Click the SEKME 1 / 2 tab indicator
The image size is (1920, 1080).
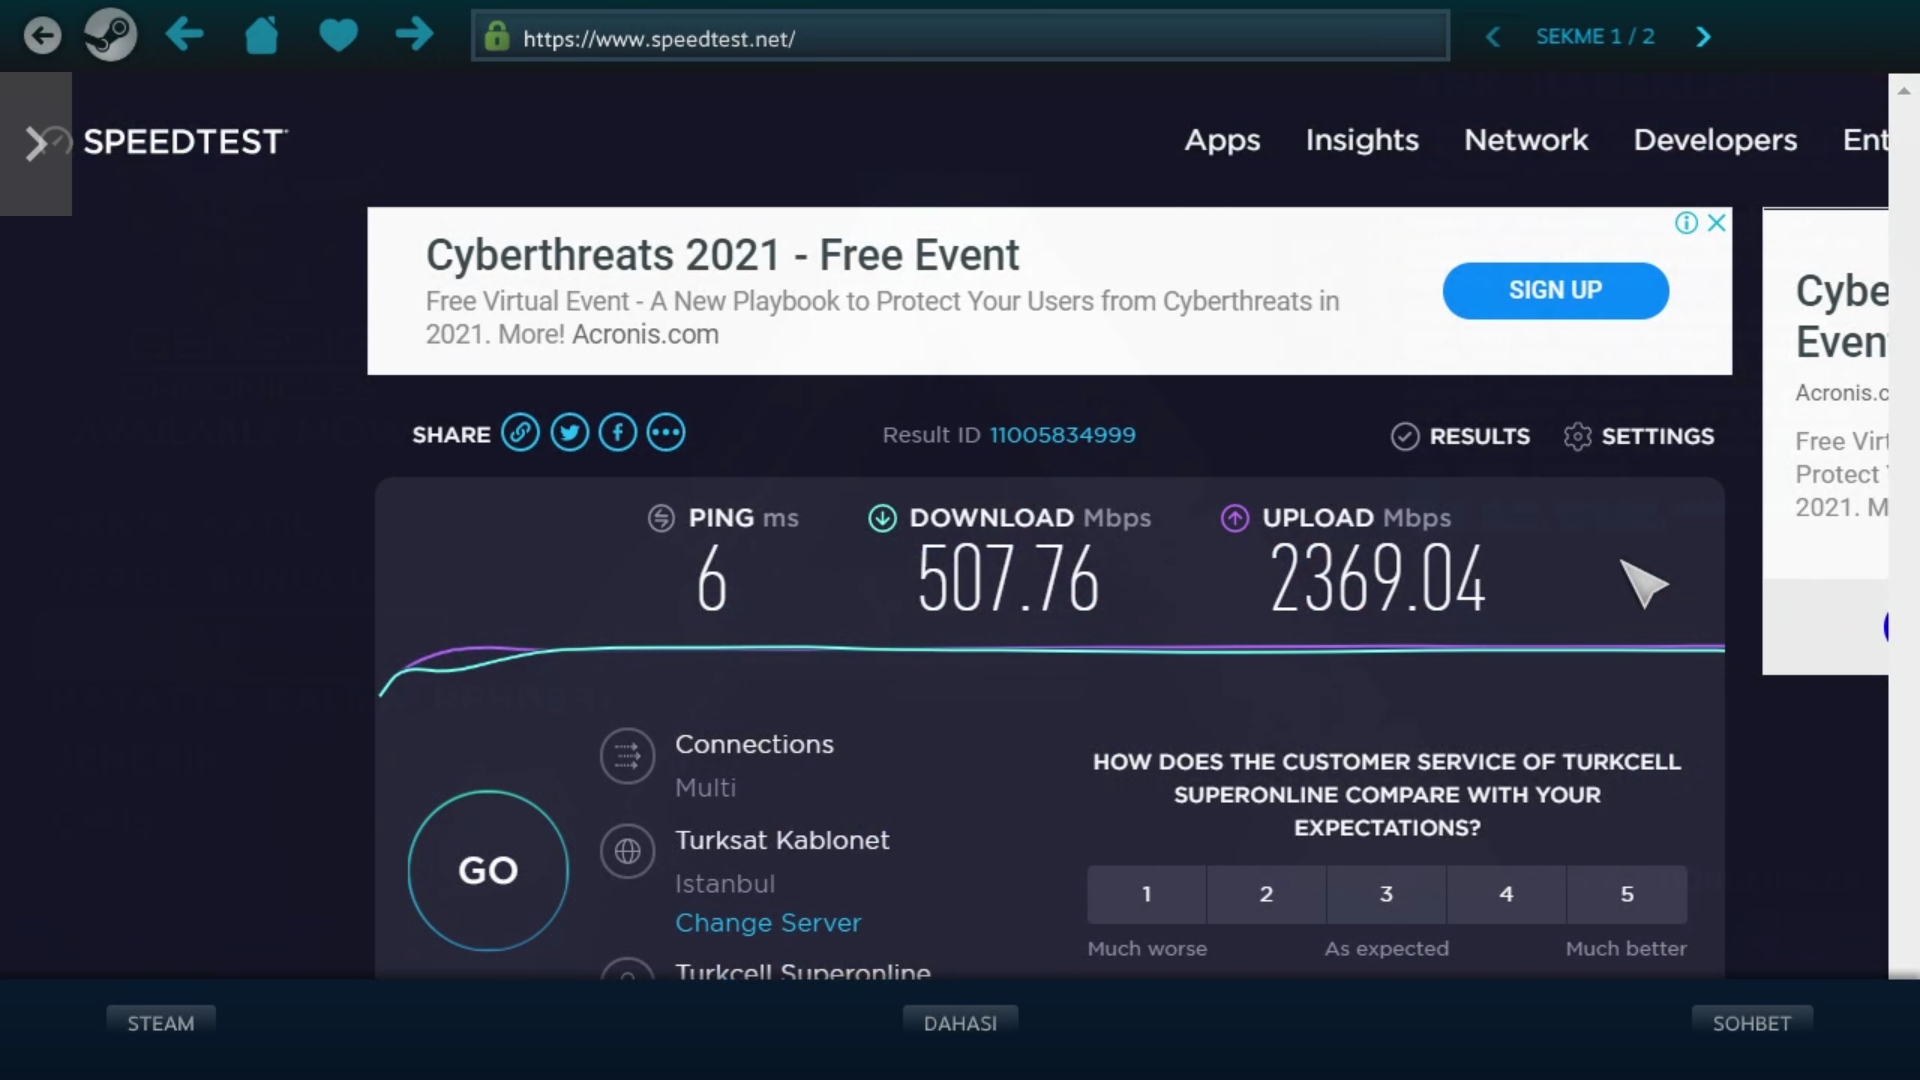point(1595,37)
